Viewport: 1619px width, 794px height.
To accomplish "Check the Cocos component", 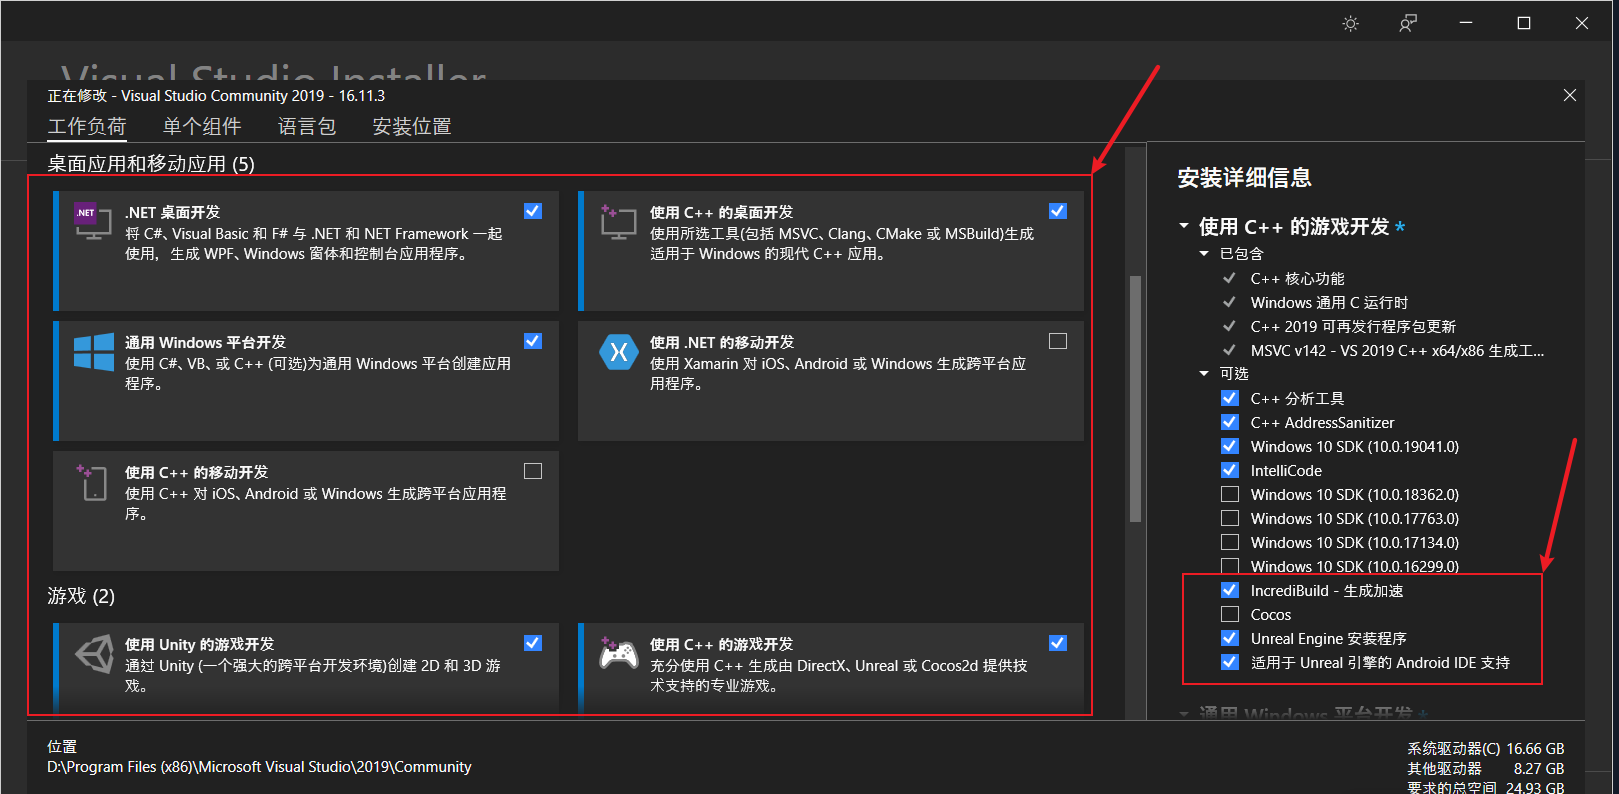I will click(x=1230, y=614).
